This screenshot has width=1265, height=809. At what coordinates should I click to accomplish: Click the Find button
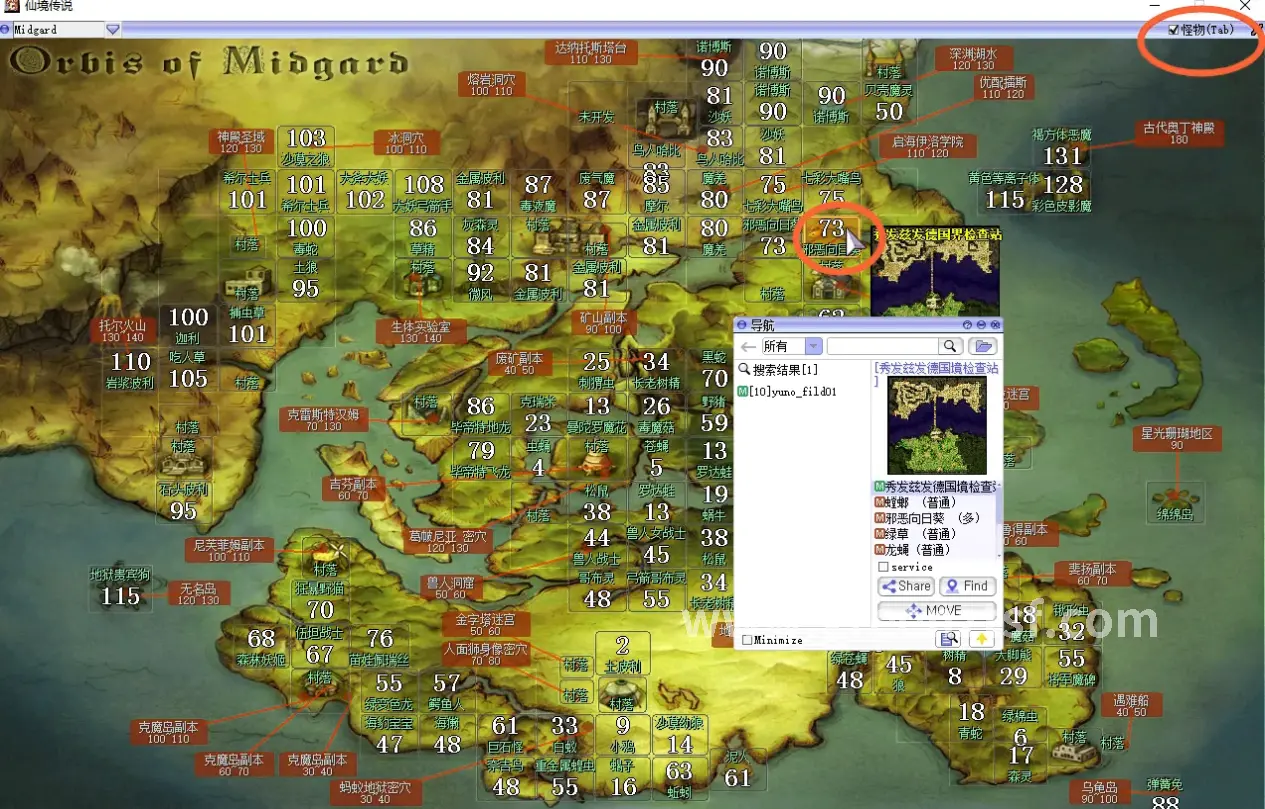[x=966, y=586]
